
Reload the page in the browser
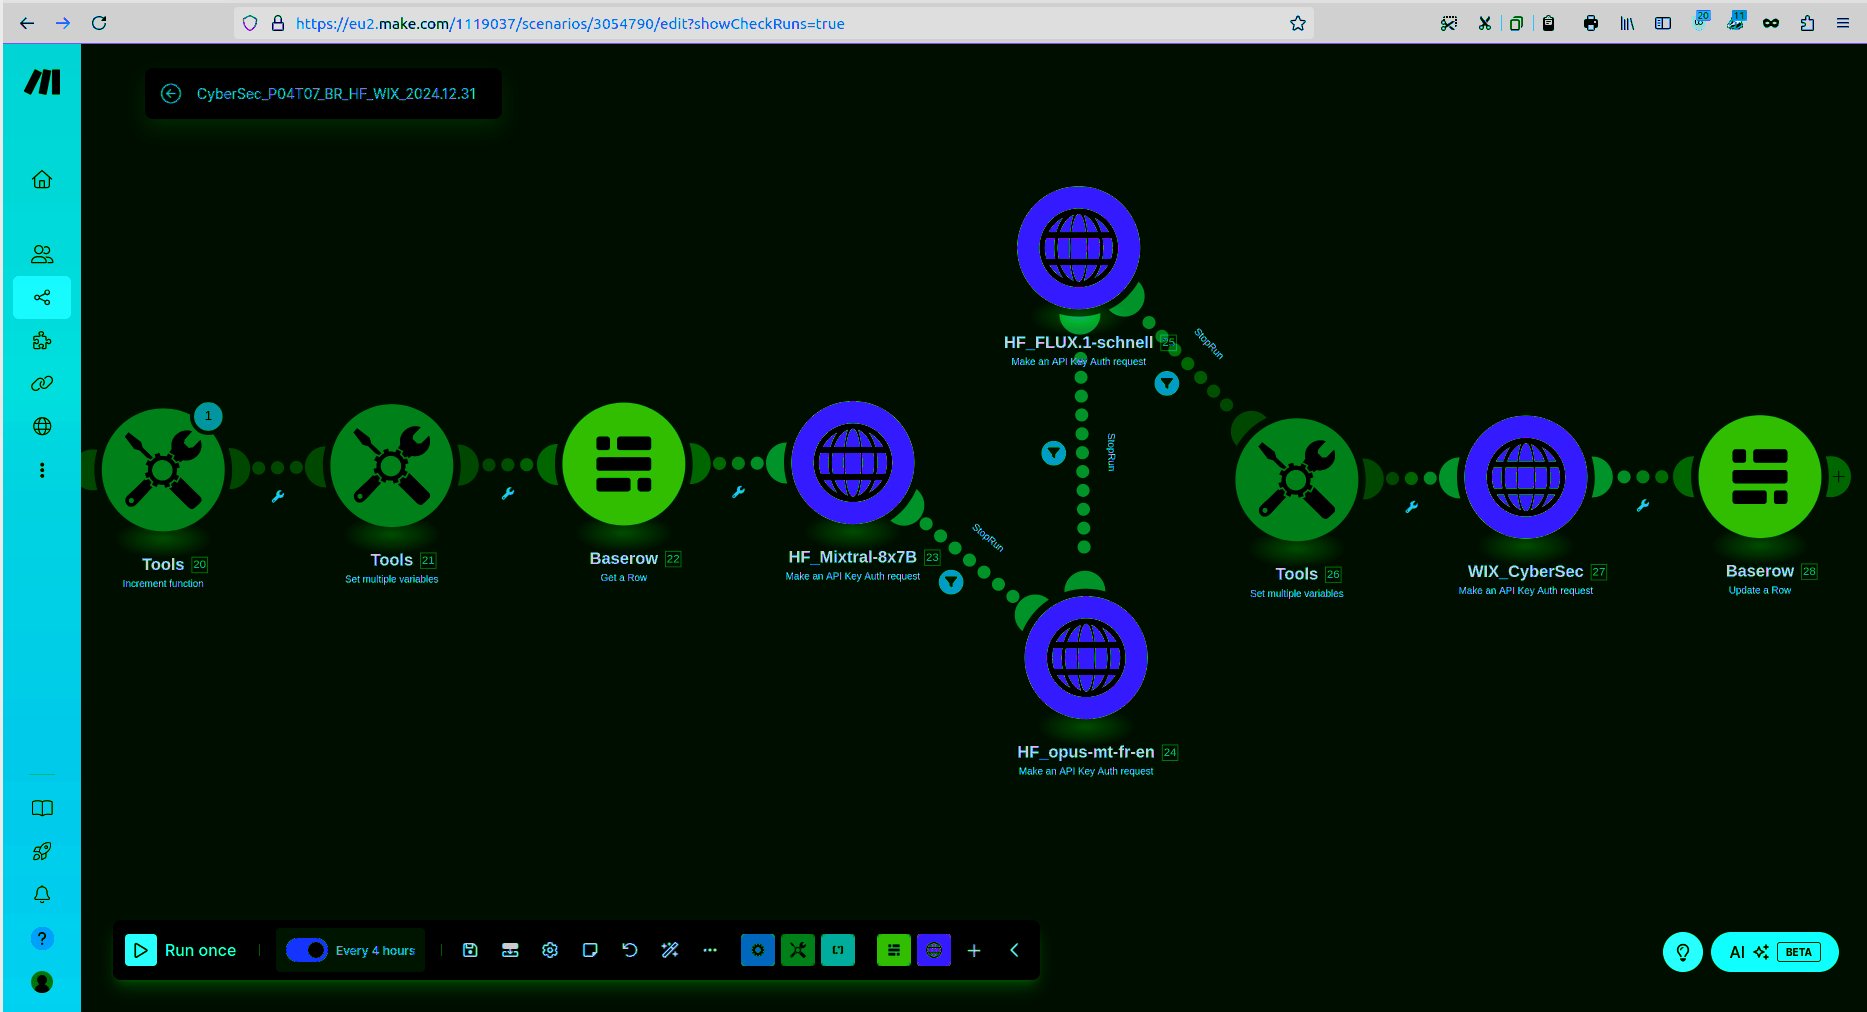[99, 23]
